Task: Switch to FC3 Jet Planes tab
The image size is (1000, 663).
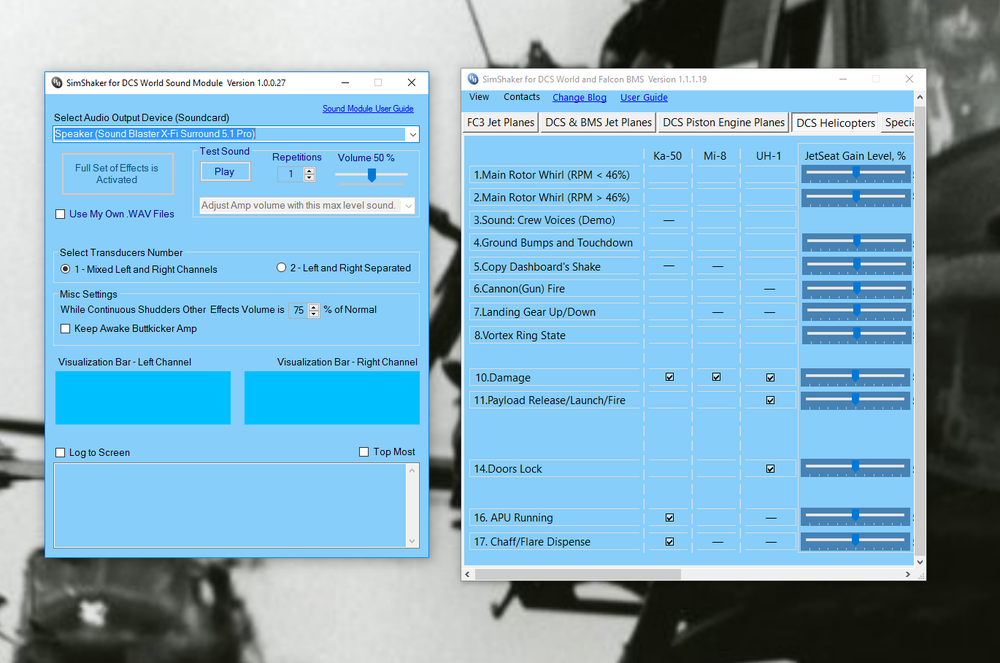Action: (501, 122)
